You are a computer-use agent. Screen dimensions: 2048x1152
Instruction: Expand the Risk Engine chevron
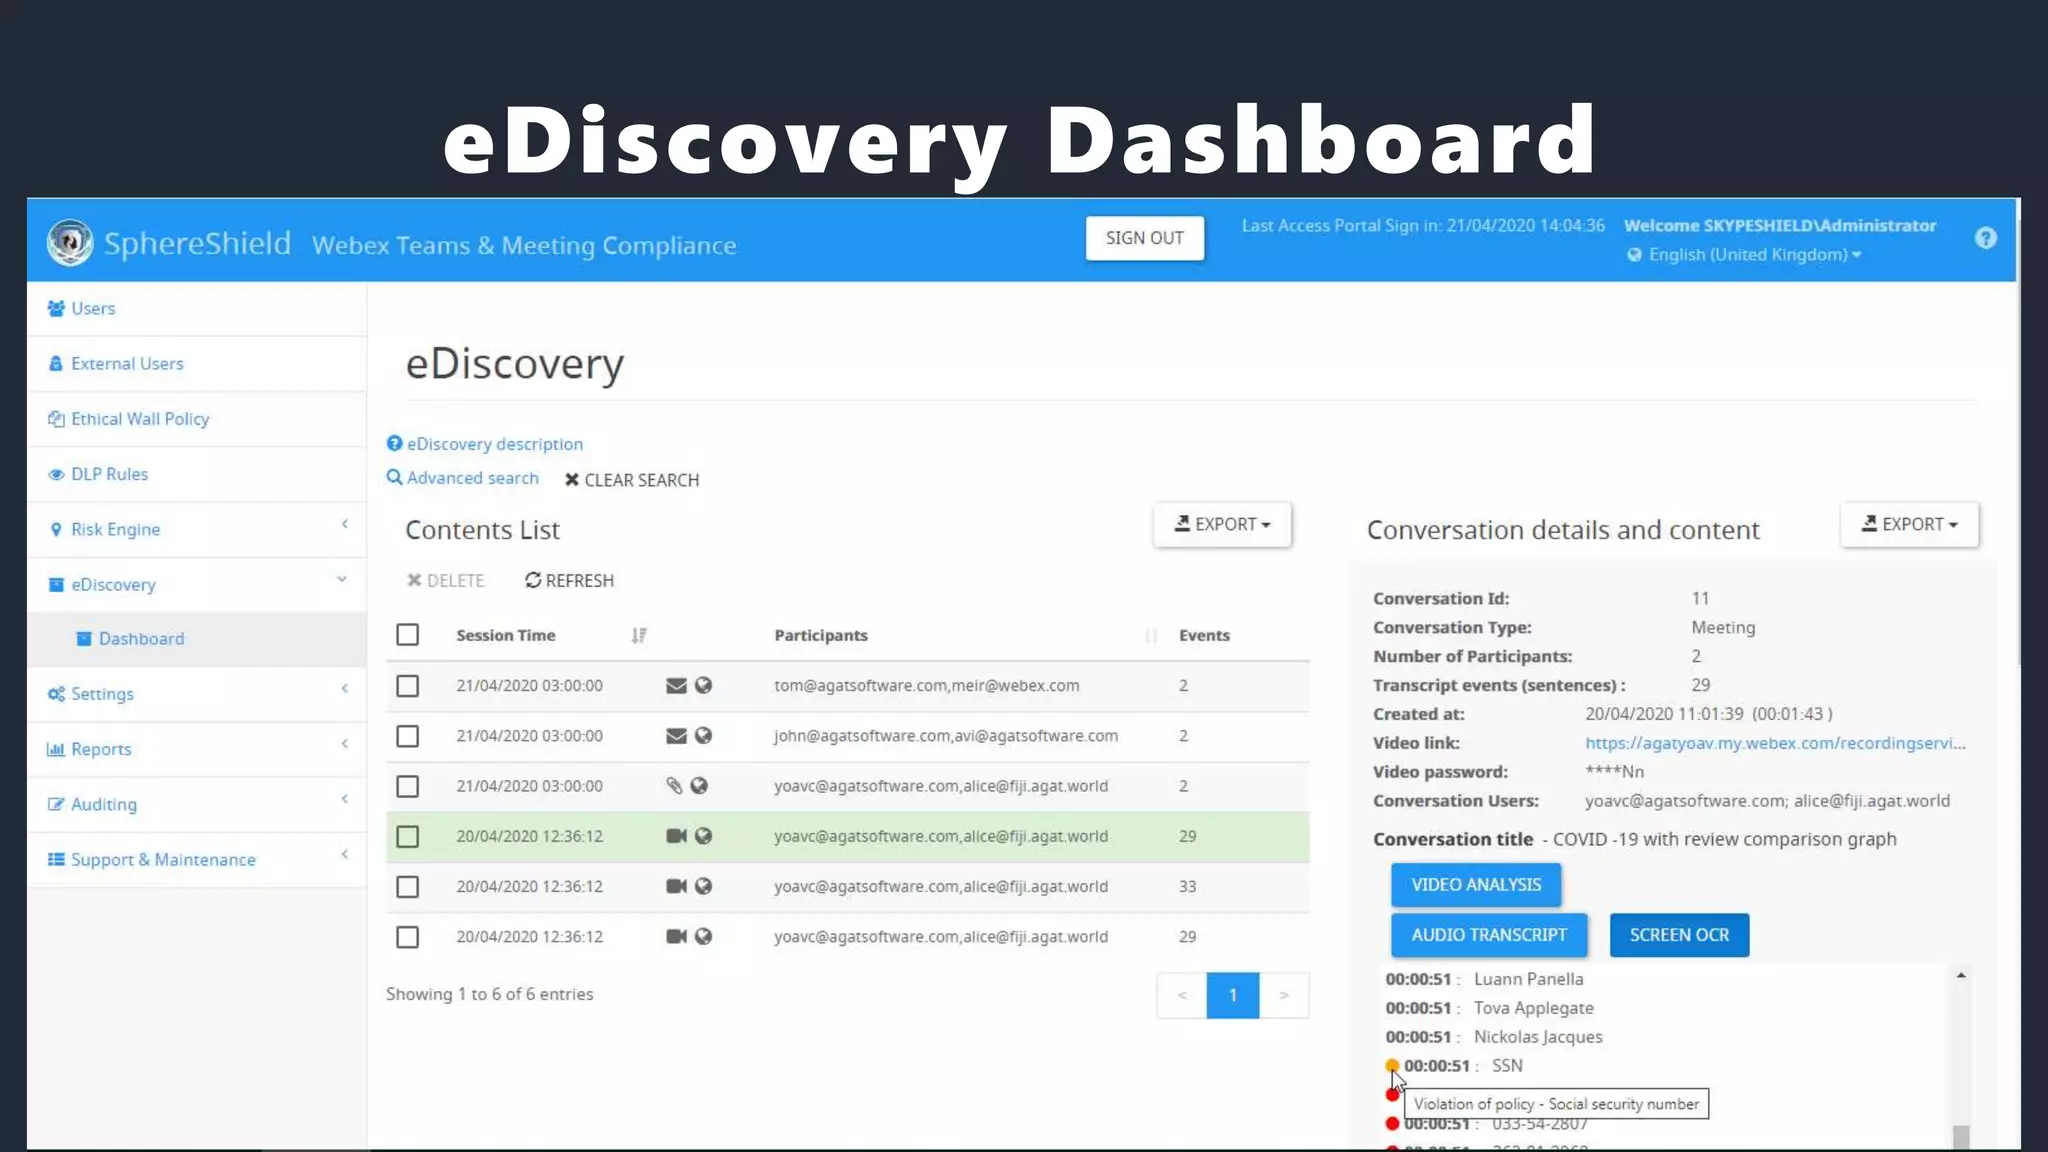point(345,524)
